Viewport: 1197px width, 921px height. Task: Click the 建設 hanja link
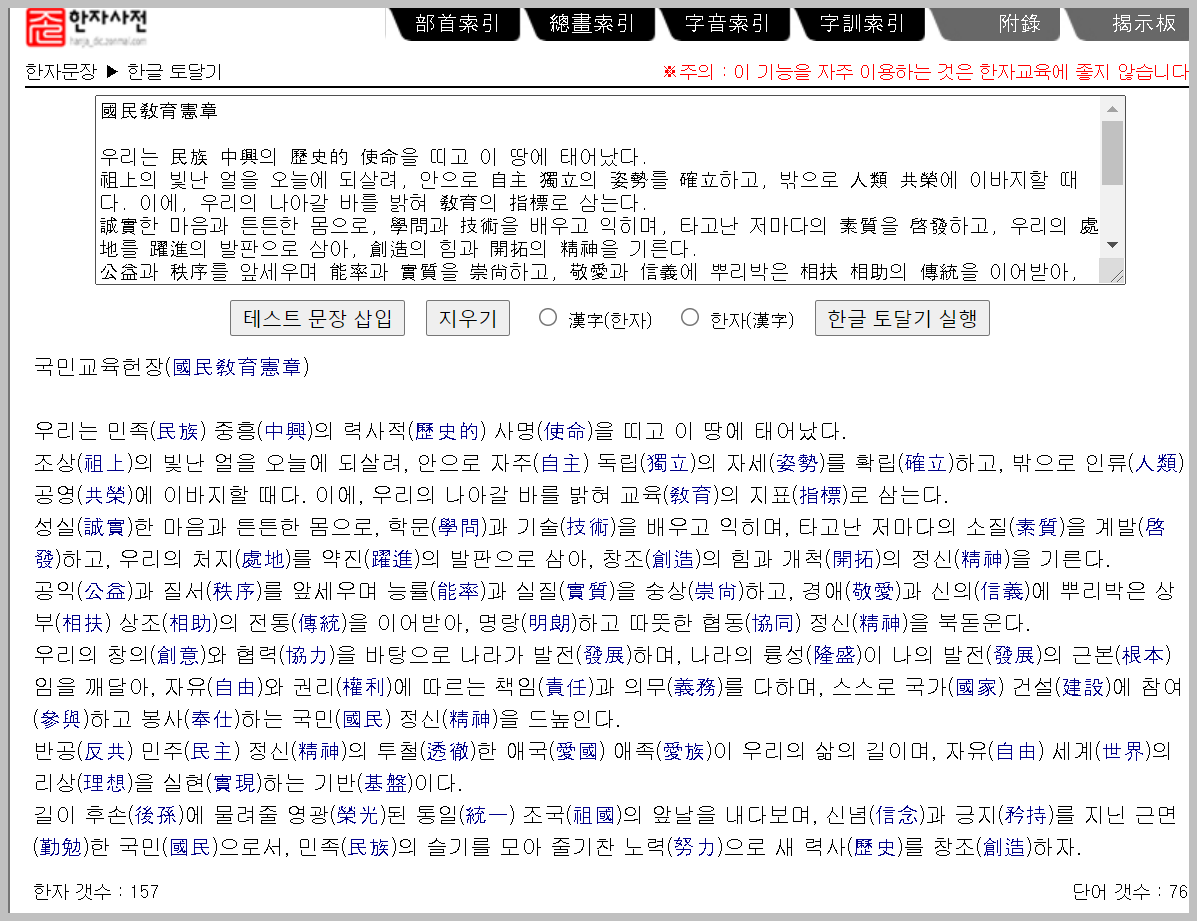tap(1083, 688)
